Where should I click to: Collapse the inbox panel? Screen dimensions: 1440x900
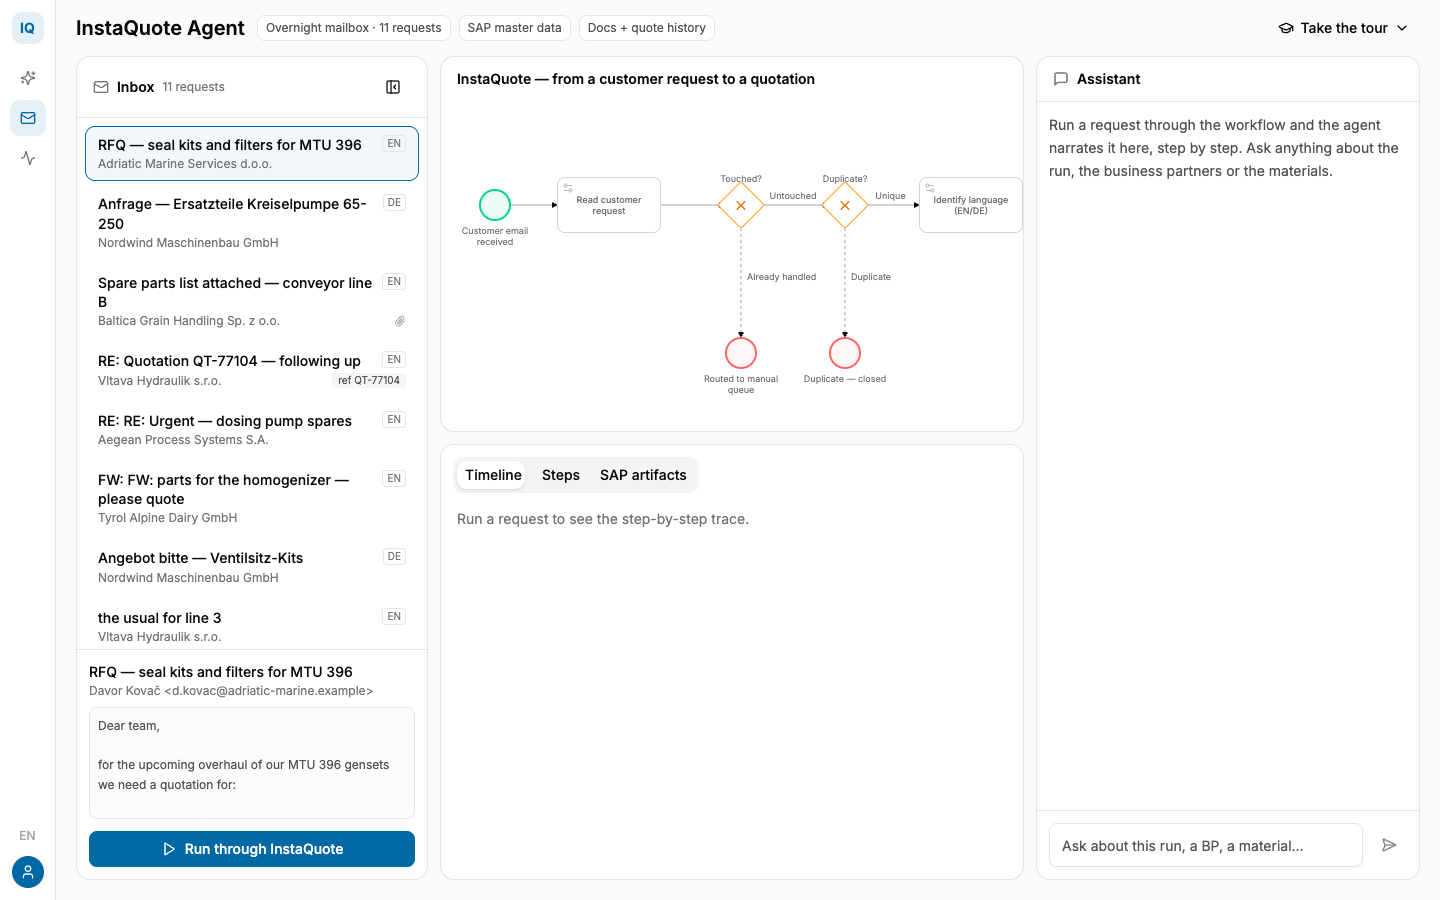393,87
